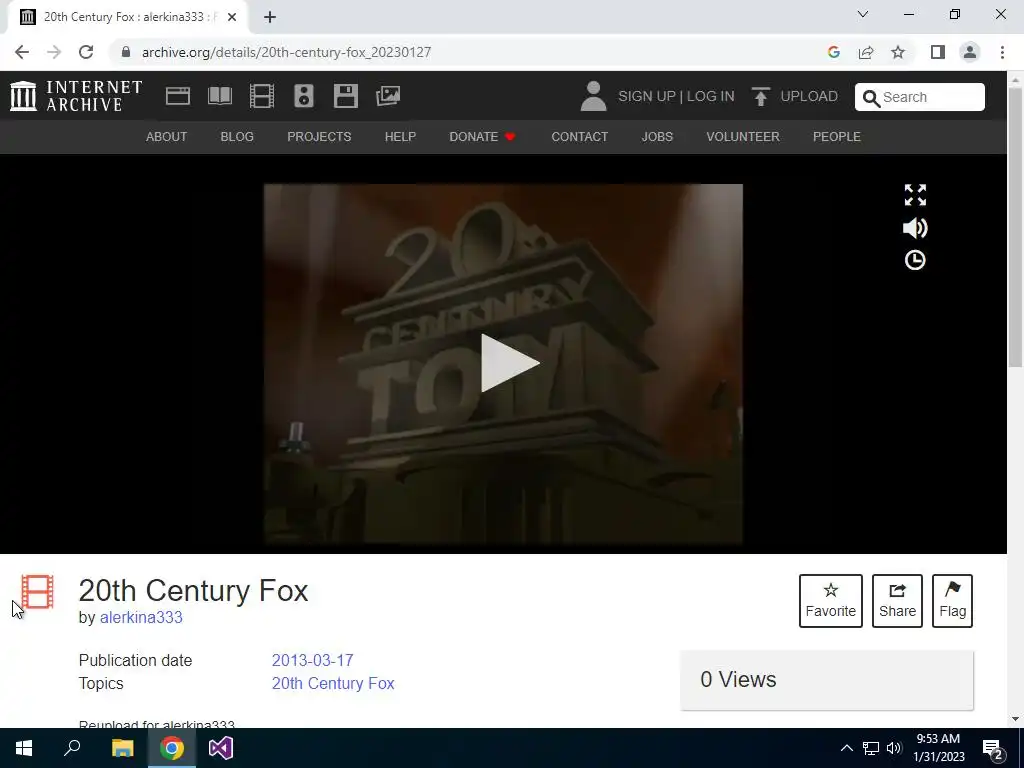Mute the video player volume
Image resolution: width=1024 pixels, height=768 pixels.
(915, 227)
